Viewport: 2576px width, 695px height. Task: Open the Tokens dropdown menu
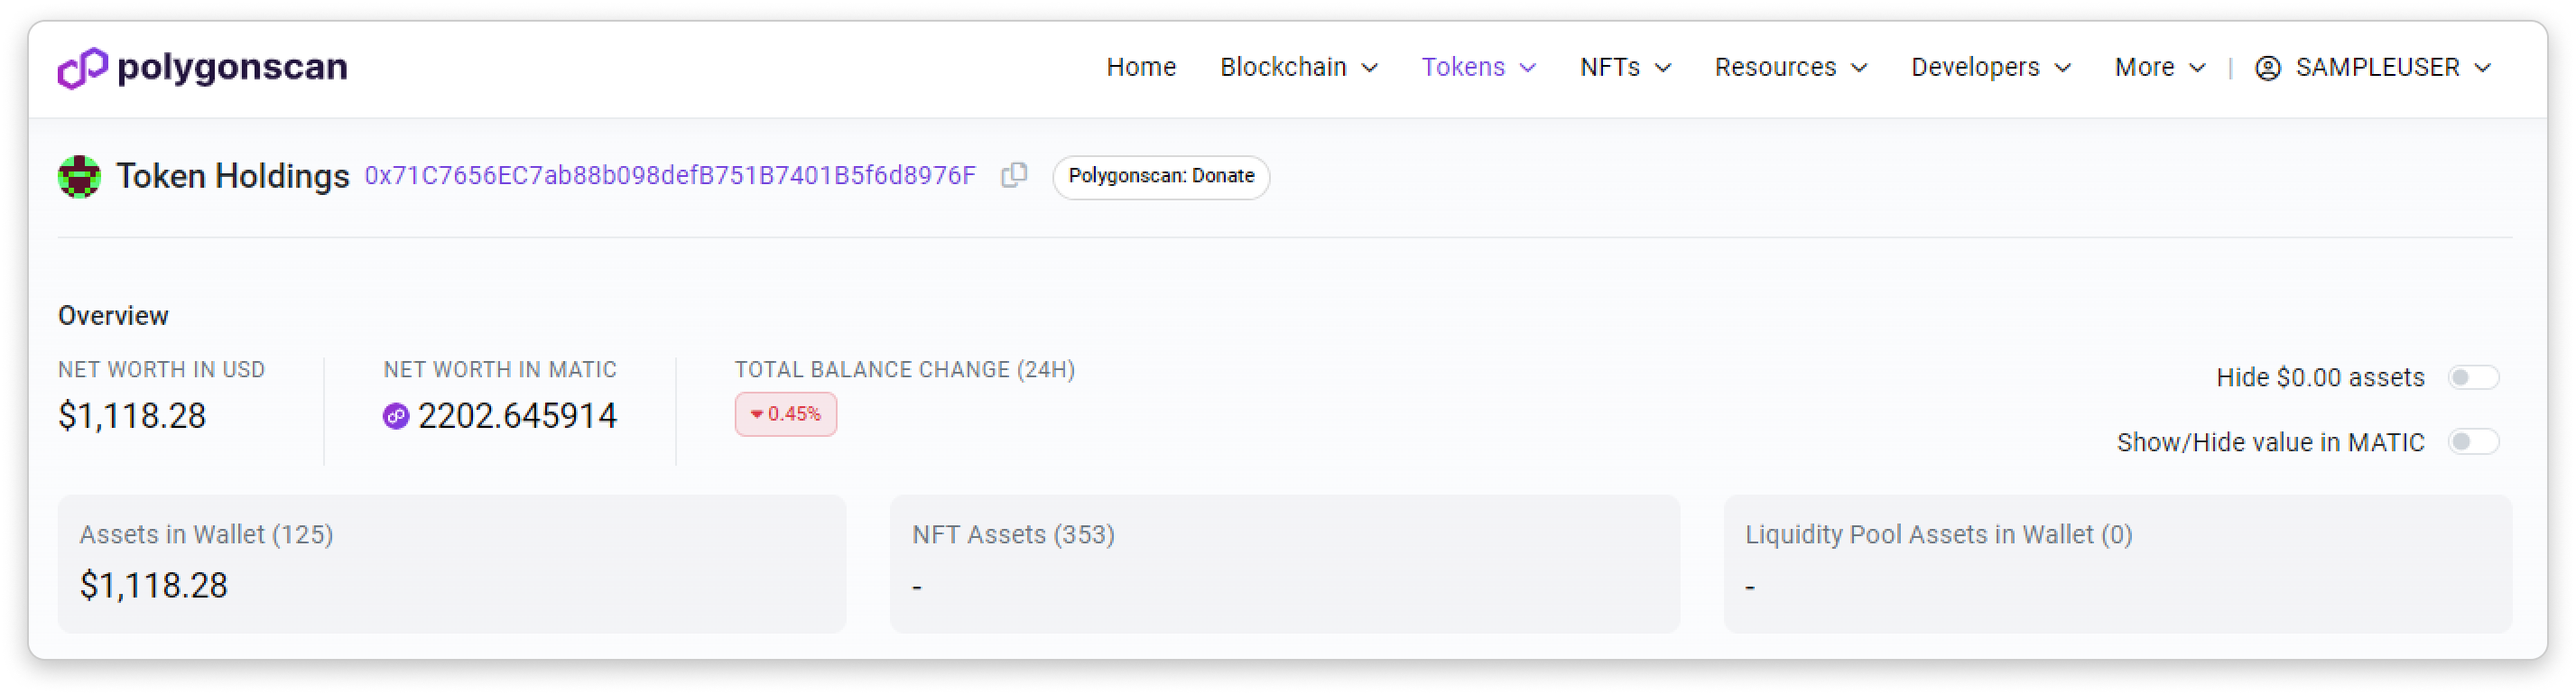(1478, 68)
